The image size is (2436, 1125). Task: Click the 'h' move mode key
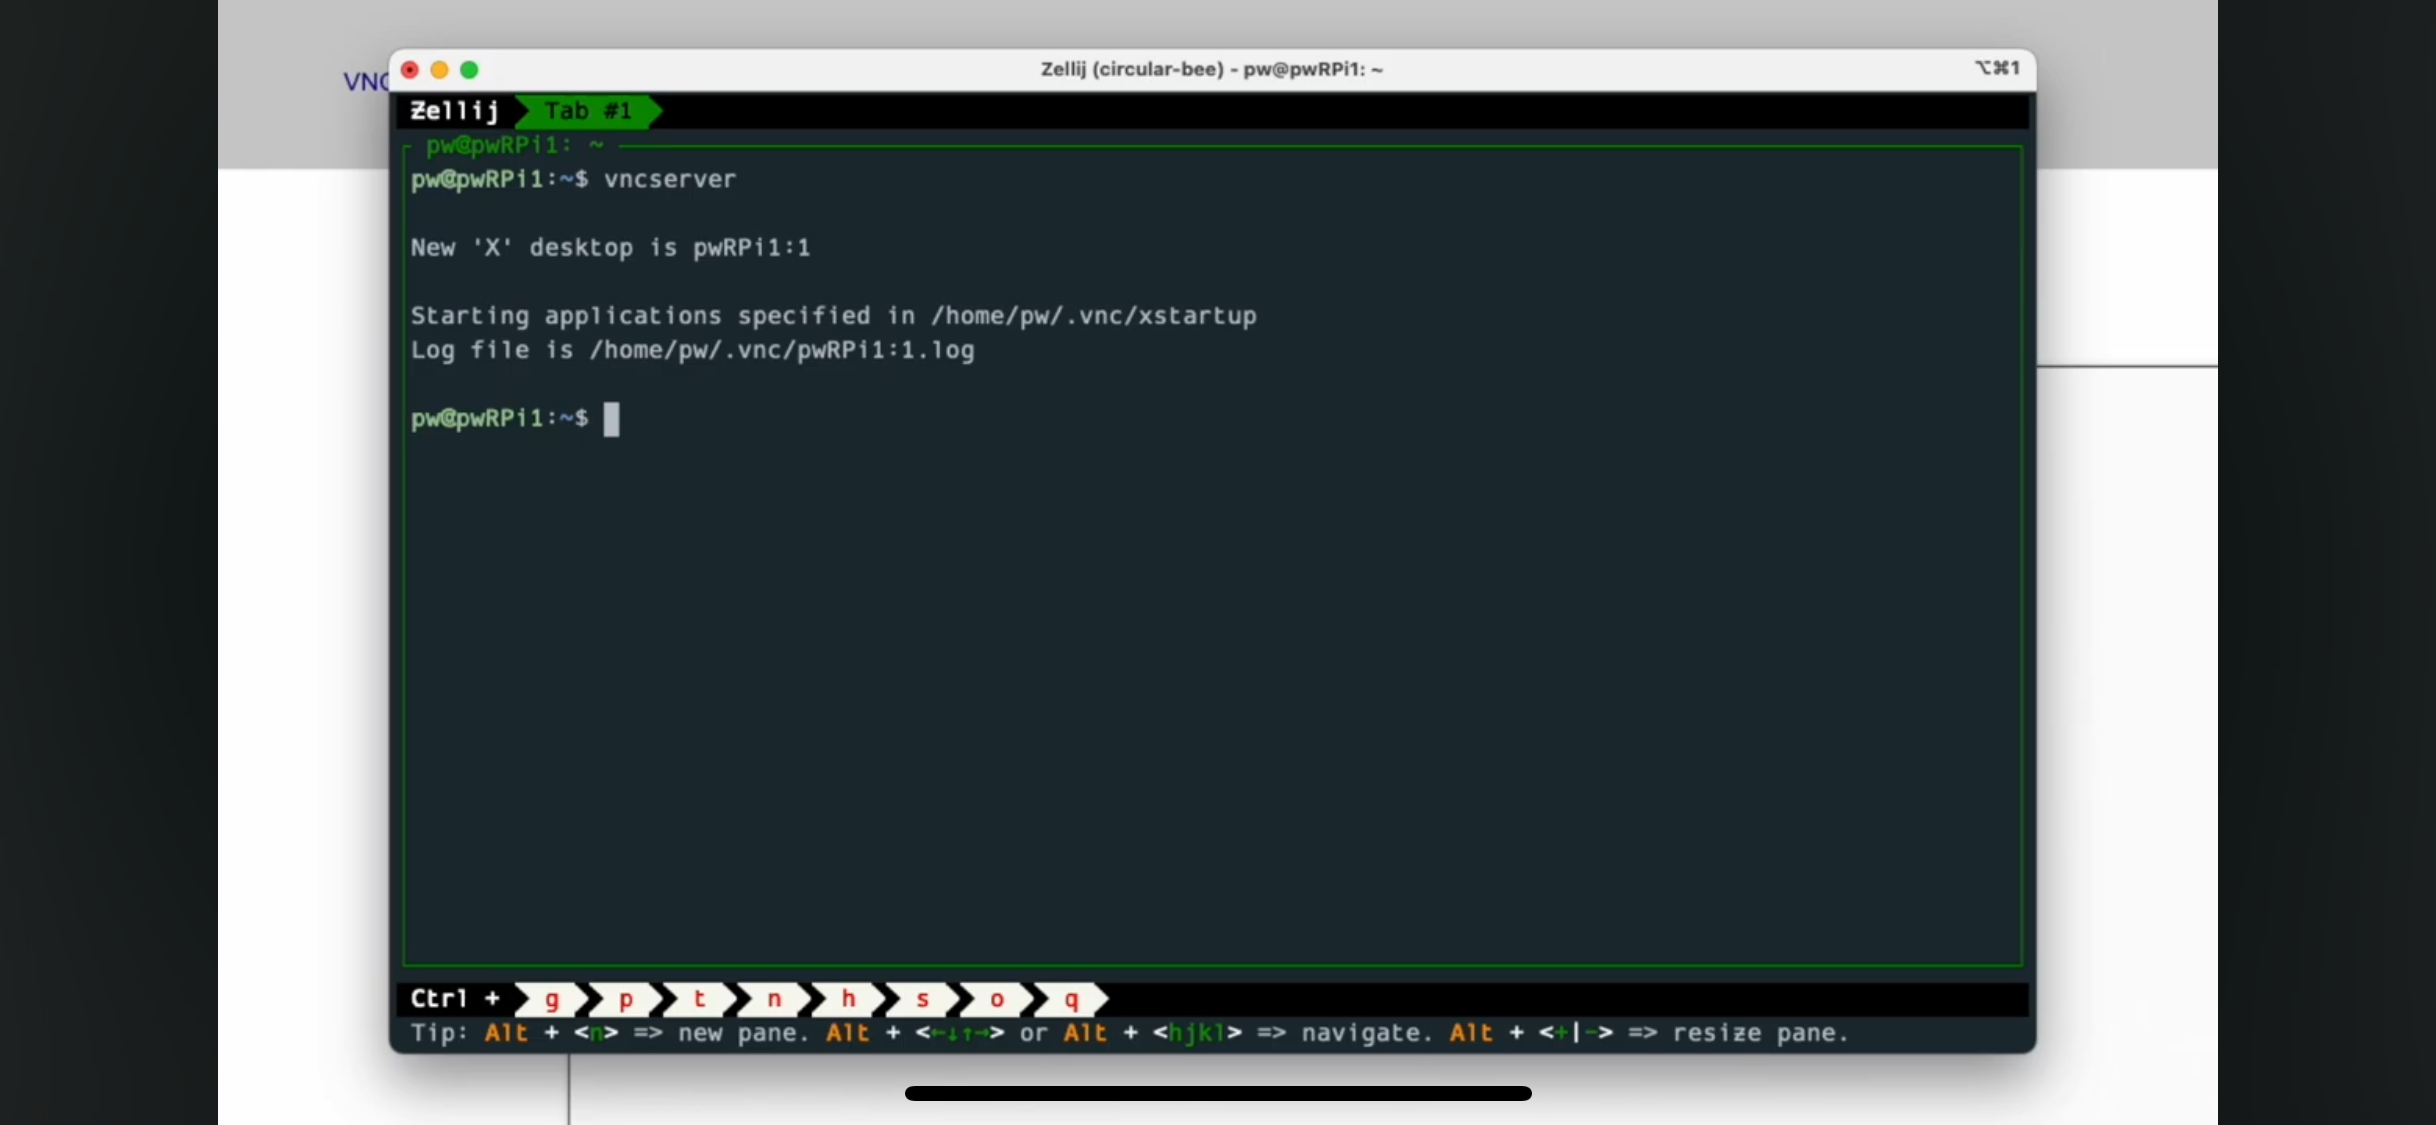click(848, 999)
